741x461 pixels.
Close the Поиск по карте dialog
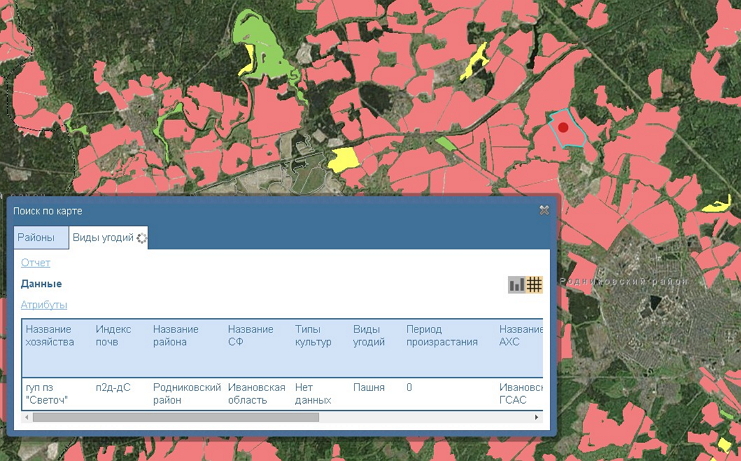[x=544, y=210]
